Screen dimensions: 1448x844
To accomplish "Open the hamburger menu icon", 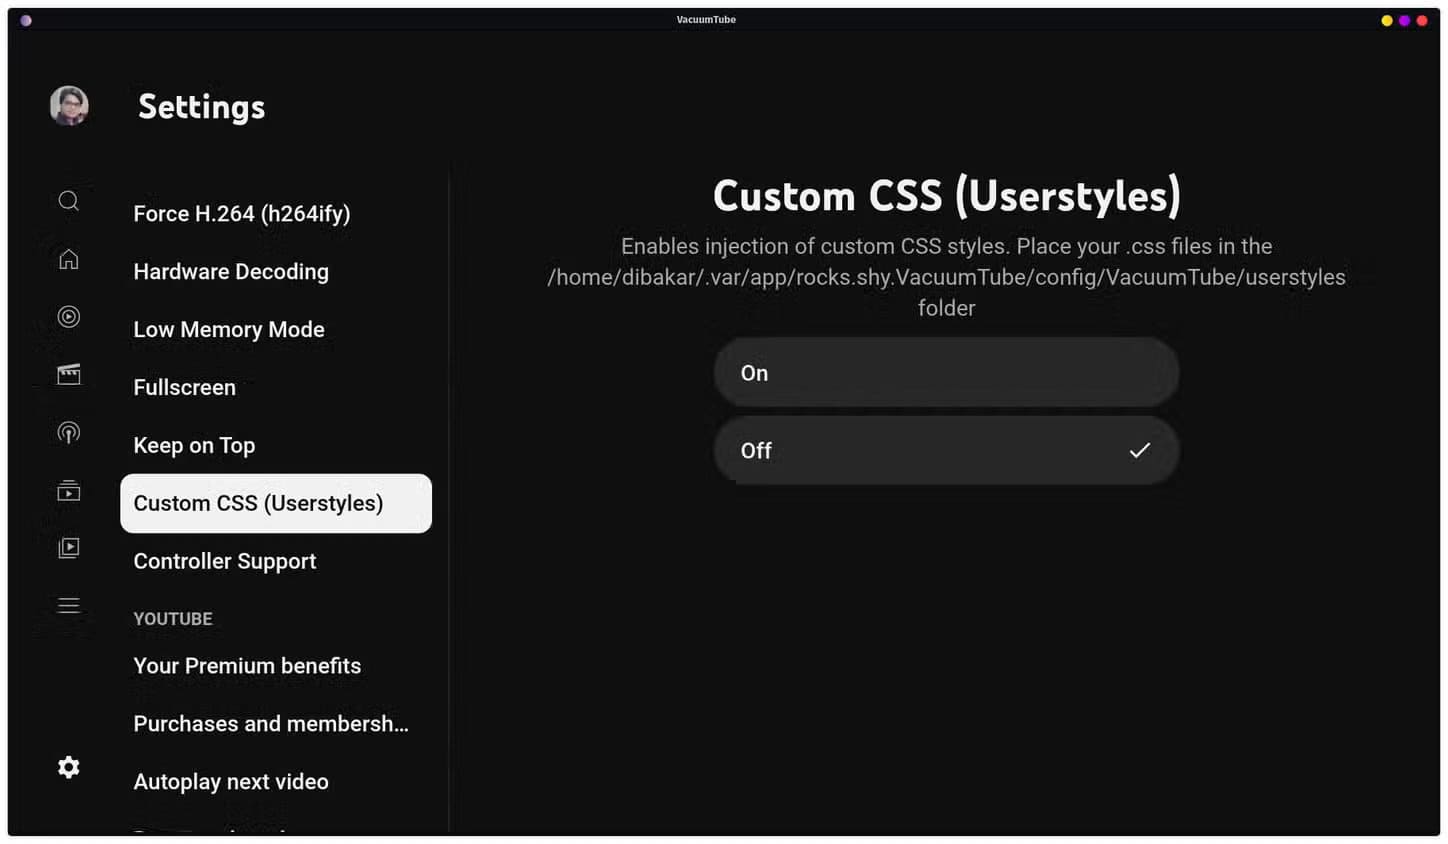I will pyautogui.click(x=68, y=605).
